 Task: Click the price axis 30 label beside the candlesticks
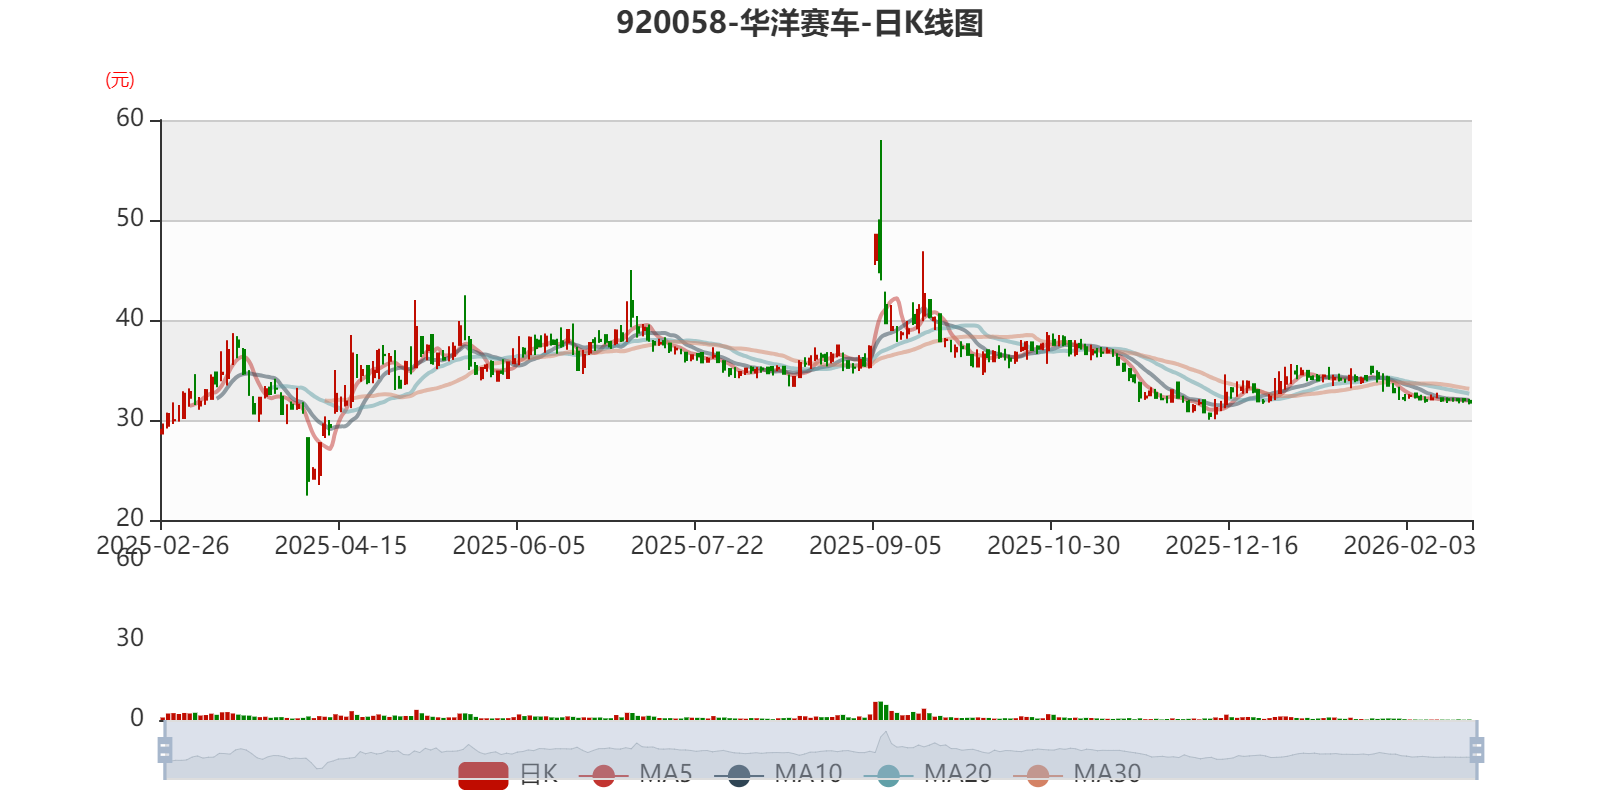pos(130,419)
